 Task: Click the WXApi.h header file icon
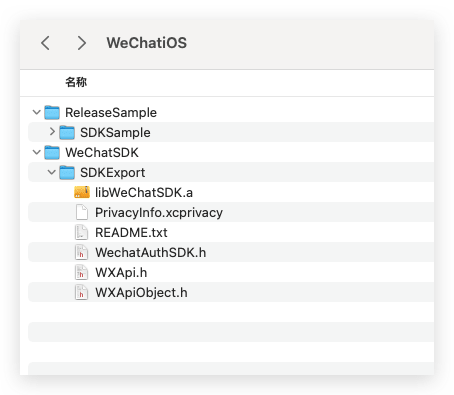point(82,272)
